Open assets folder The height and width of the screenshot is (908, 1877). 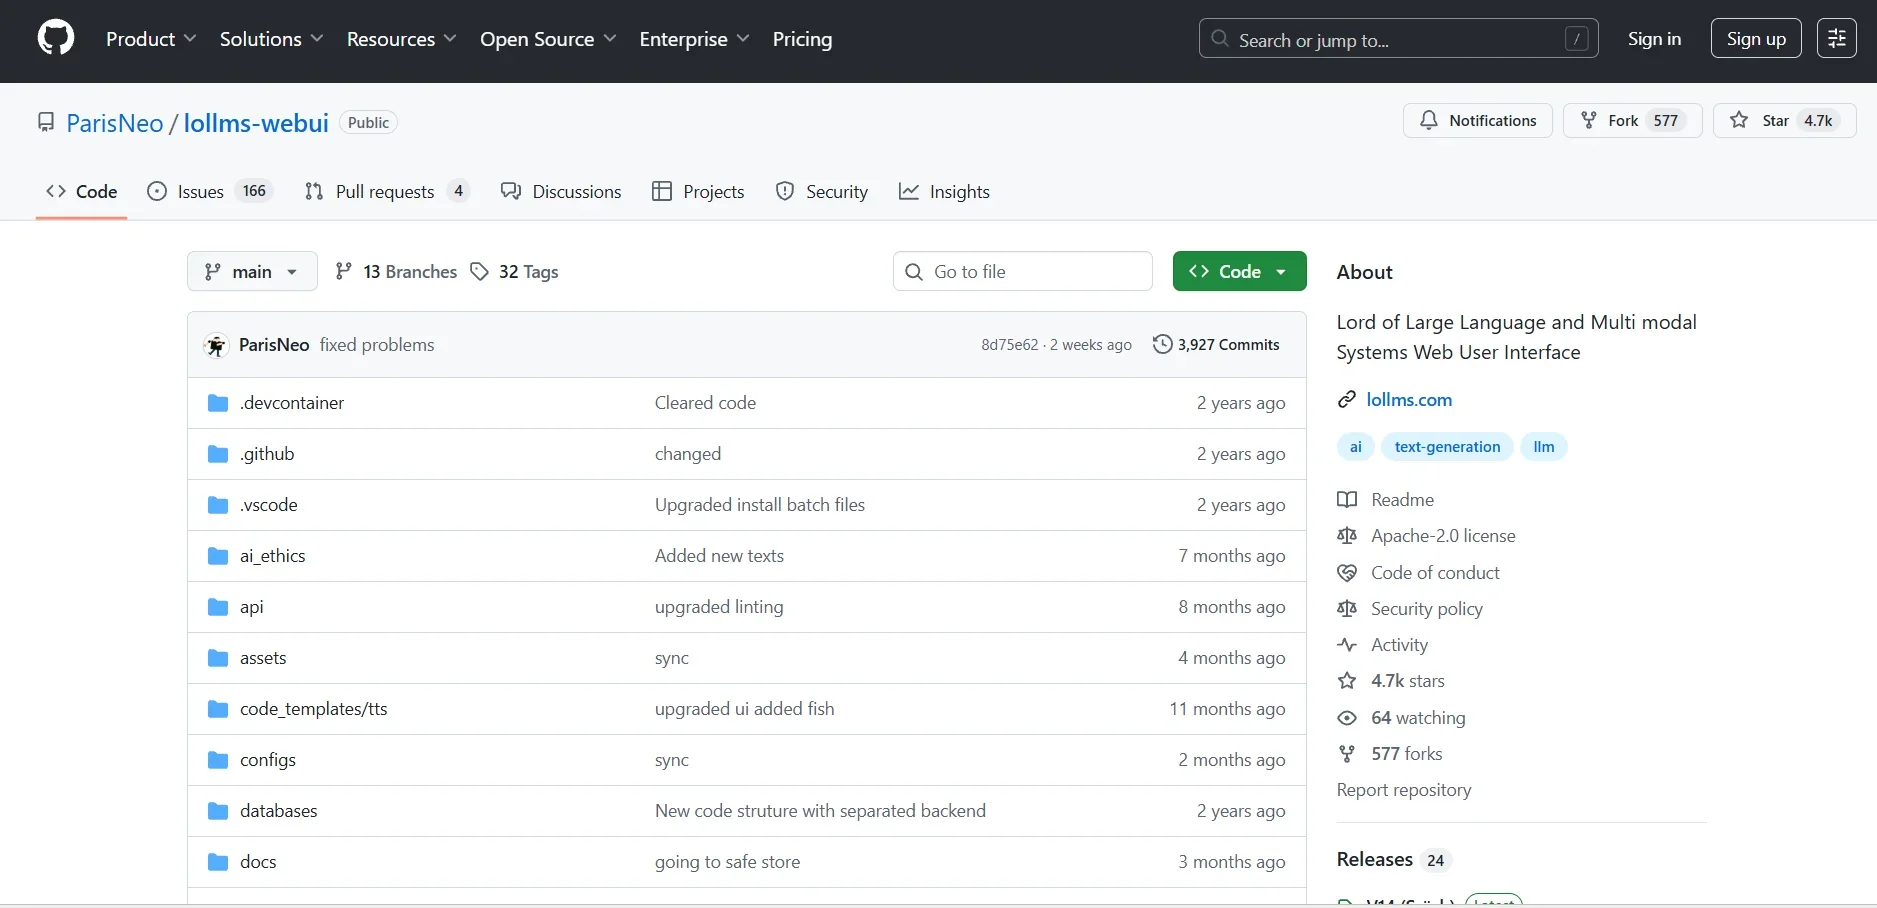click(263, 658)
